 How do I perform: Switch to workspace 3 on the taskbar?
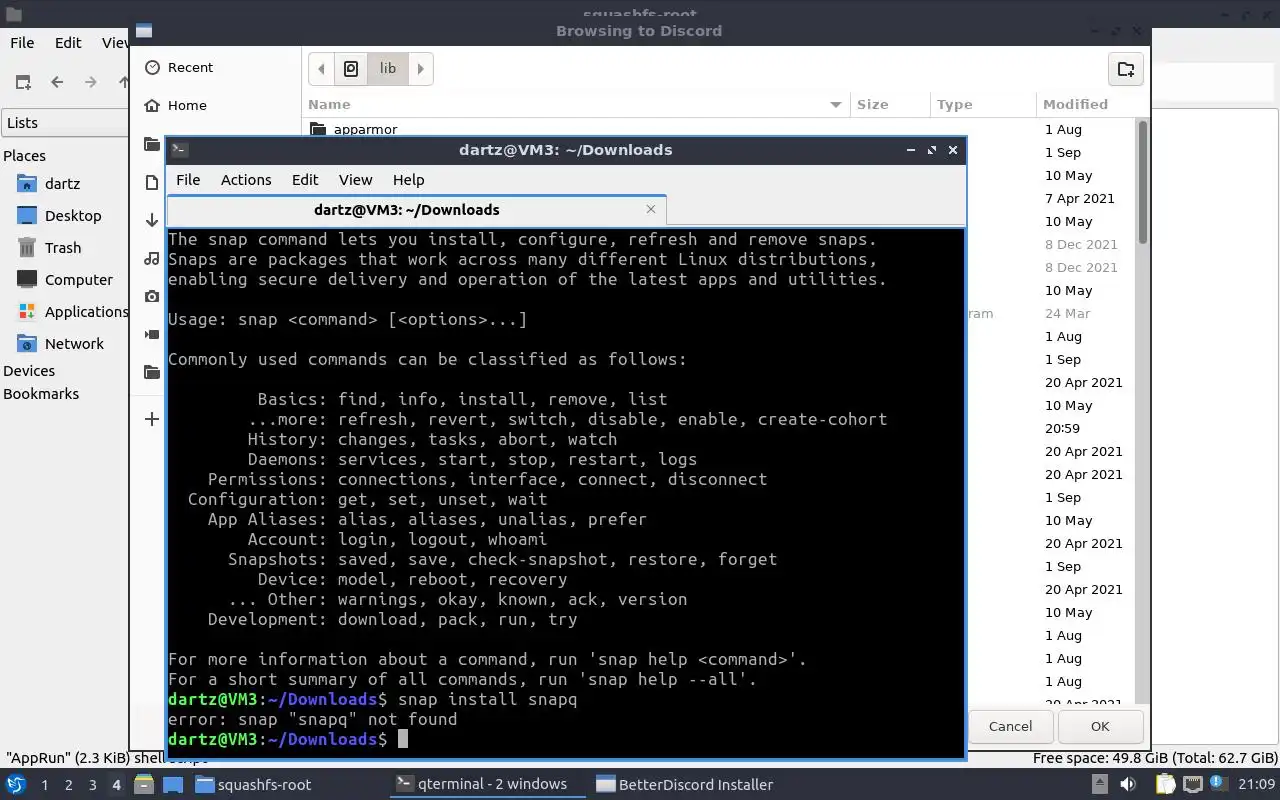92,785
